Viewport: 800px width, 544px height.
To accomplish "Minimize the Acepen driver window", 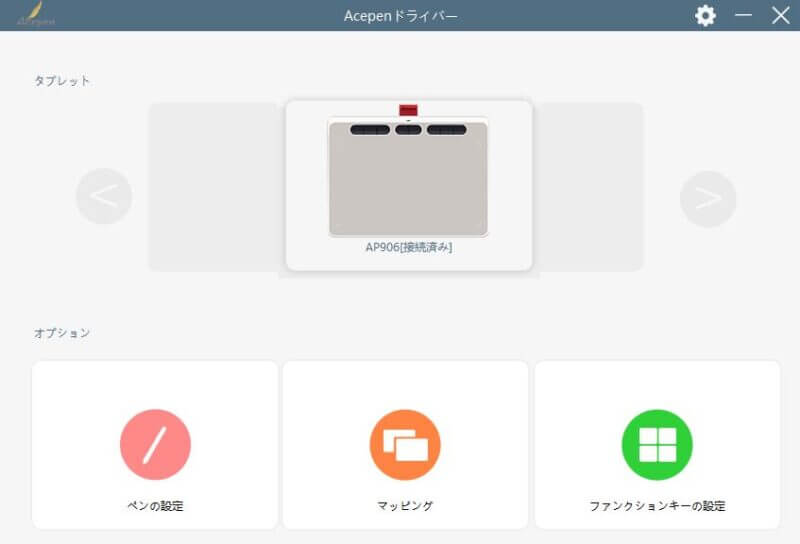I will [x=743, y=16].
